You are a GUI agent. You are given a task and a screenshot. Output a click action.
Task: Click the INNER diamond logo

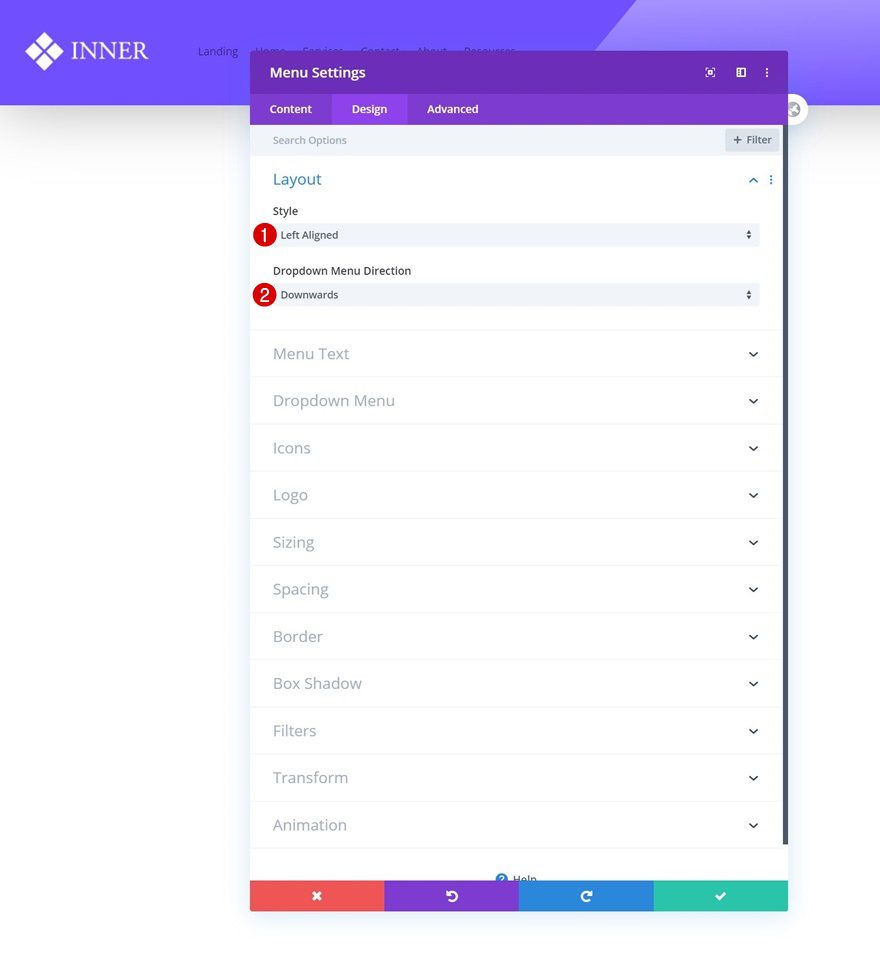[87, 51]
